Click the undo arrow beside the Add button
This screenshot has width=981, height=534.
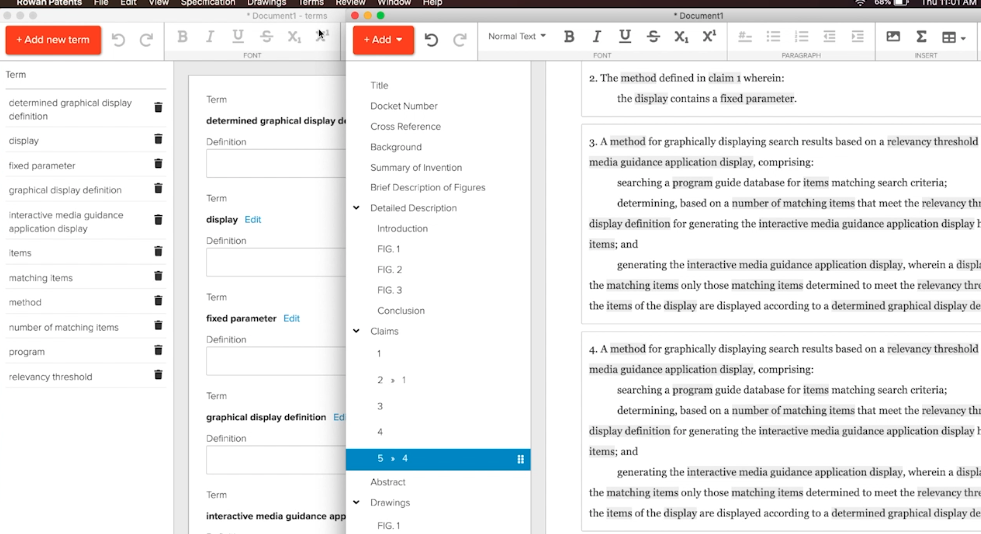tap(431, 40)
